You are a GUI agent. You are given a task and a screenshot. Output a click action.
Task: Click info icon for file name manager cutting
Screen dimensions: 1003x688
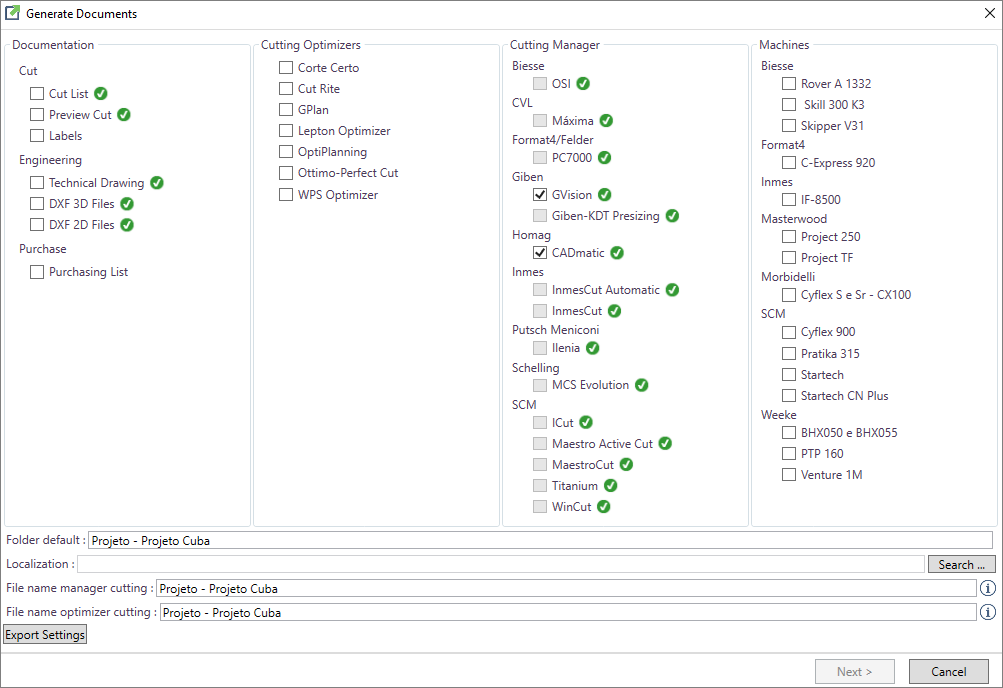(988, 588)
